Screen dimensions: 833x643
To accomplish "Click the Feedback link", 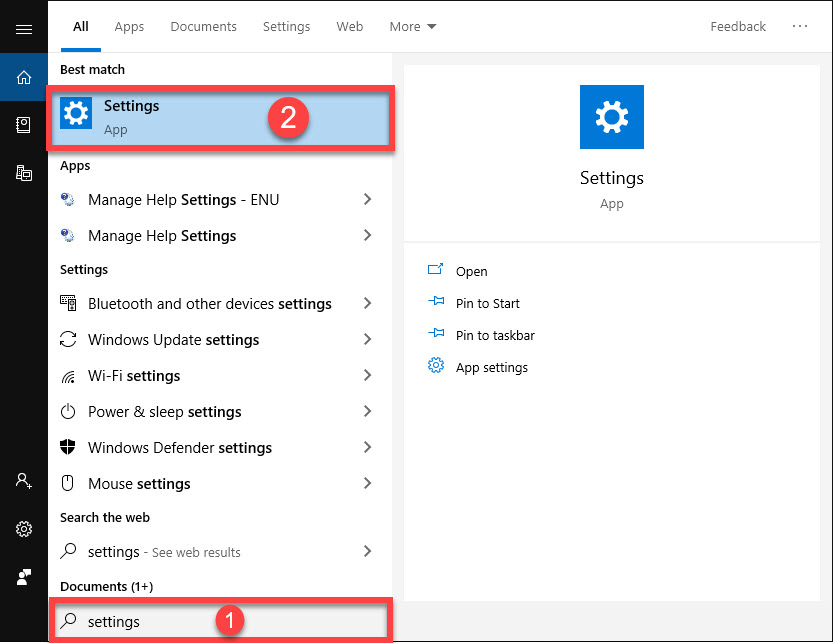I will coord(738,27).
